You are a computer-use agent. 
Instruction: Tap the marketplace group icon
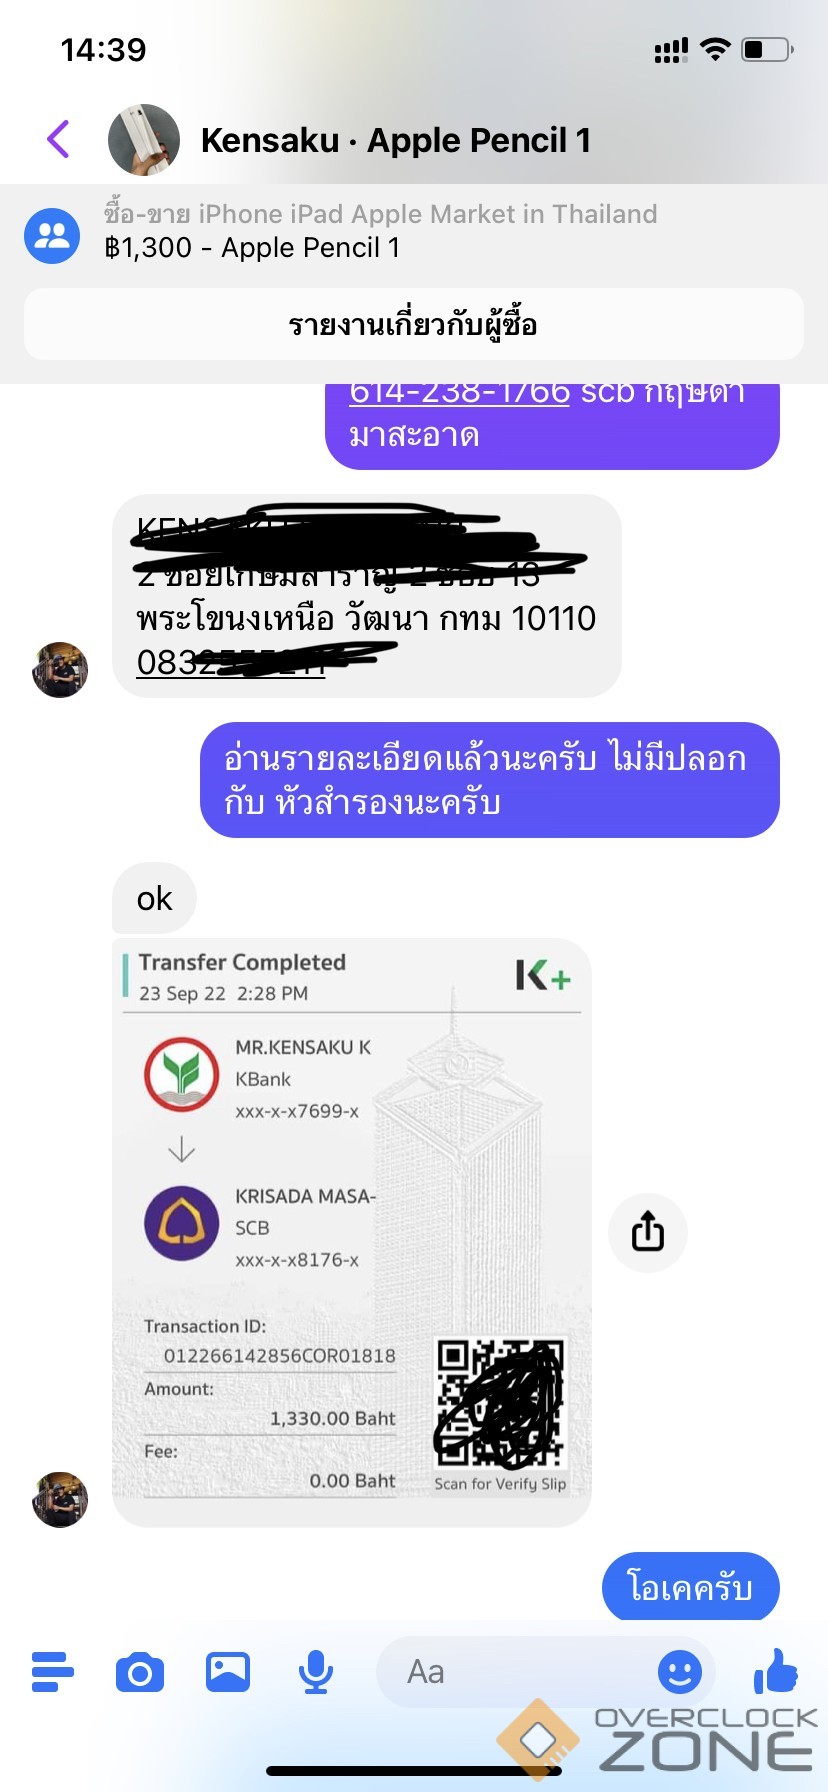point(52,236)
